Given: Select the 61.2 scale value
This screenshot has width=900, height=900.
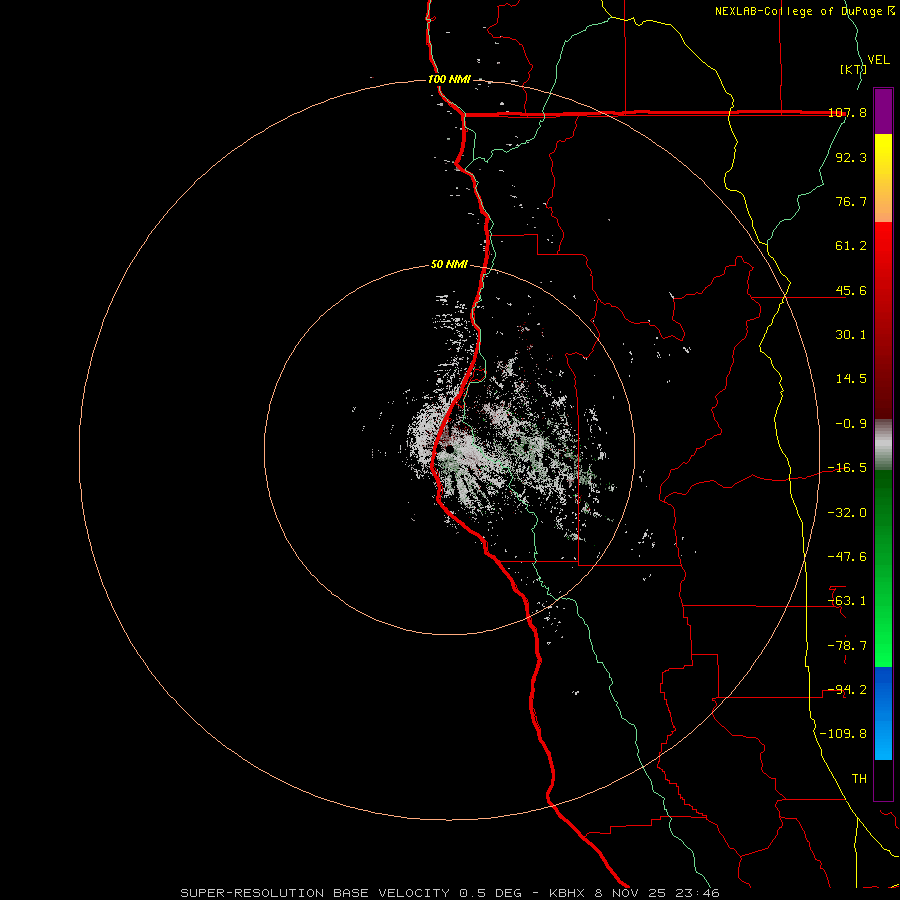Looking at the screenshot, I should pos(851,246).
